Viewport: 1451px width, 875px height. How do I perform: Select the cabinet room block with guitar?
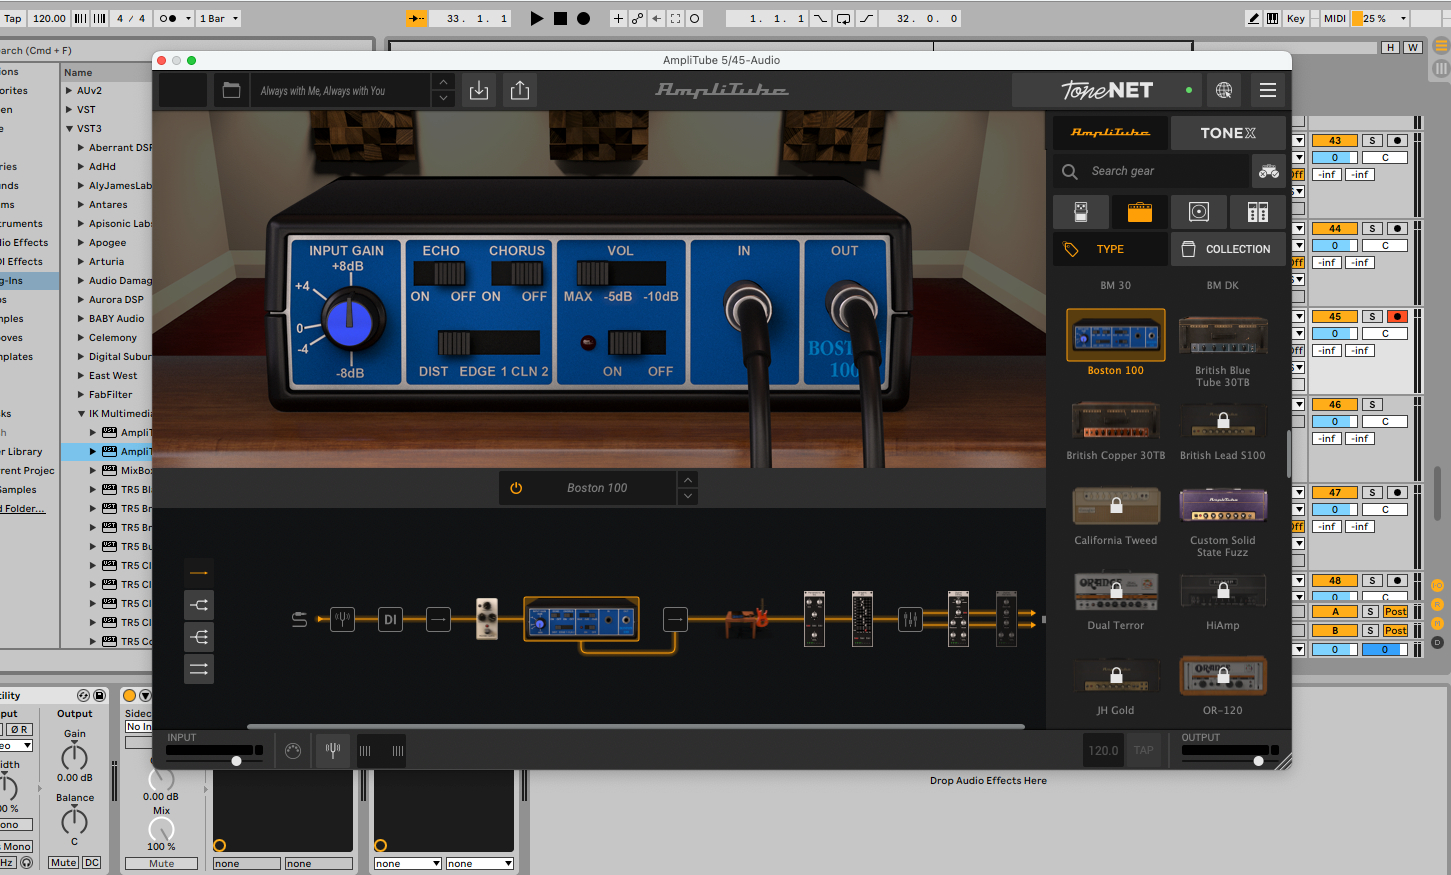747,620
